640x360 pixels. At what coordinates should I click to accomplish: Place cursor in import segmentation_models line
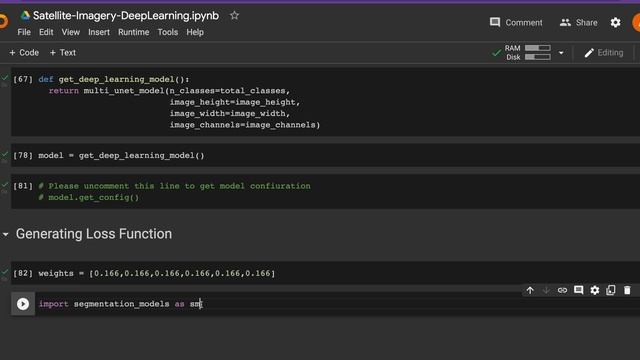point(120,304)
